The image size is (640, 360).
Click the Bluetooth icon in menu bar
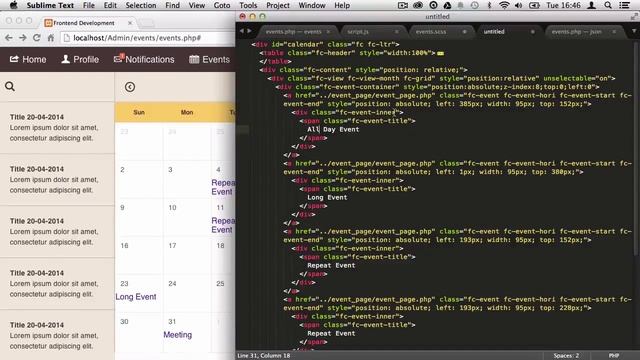pyautogui.click(x=489, y=5)
